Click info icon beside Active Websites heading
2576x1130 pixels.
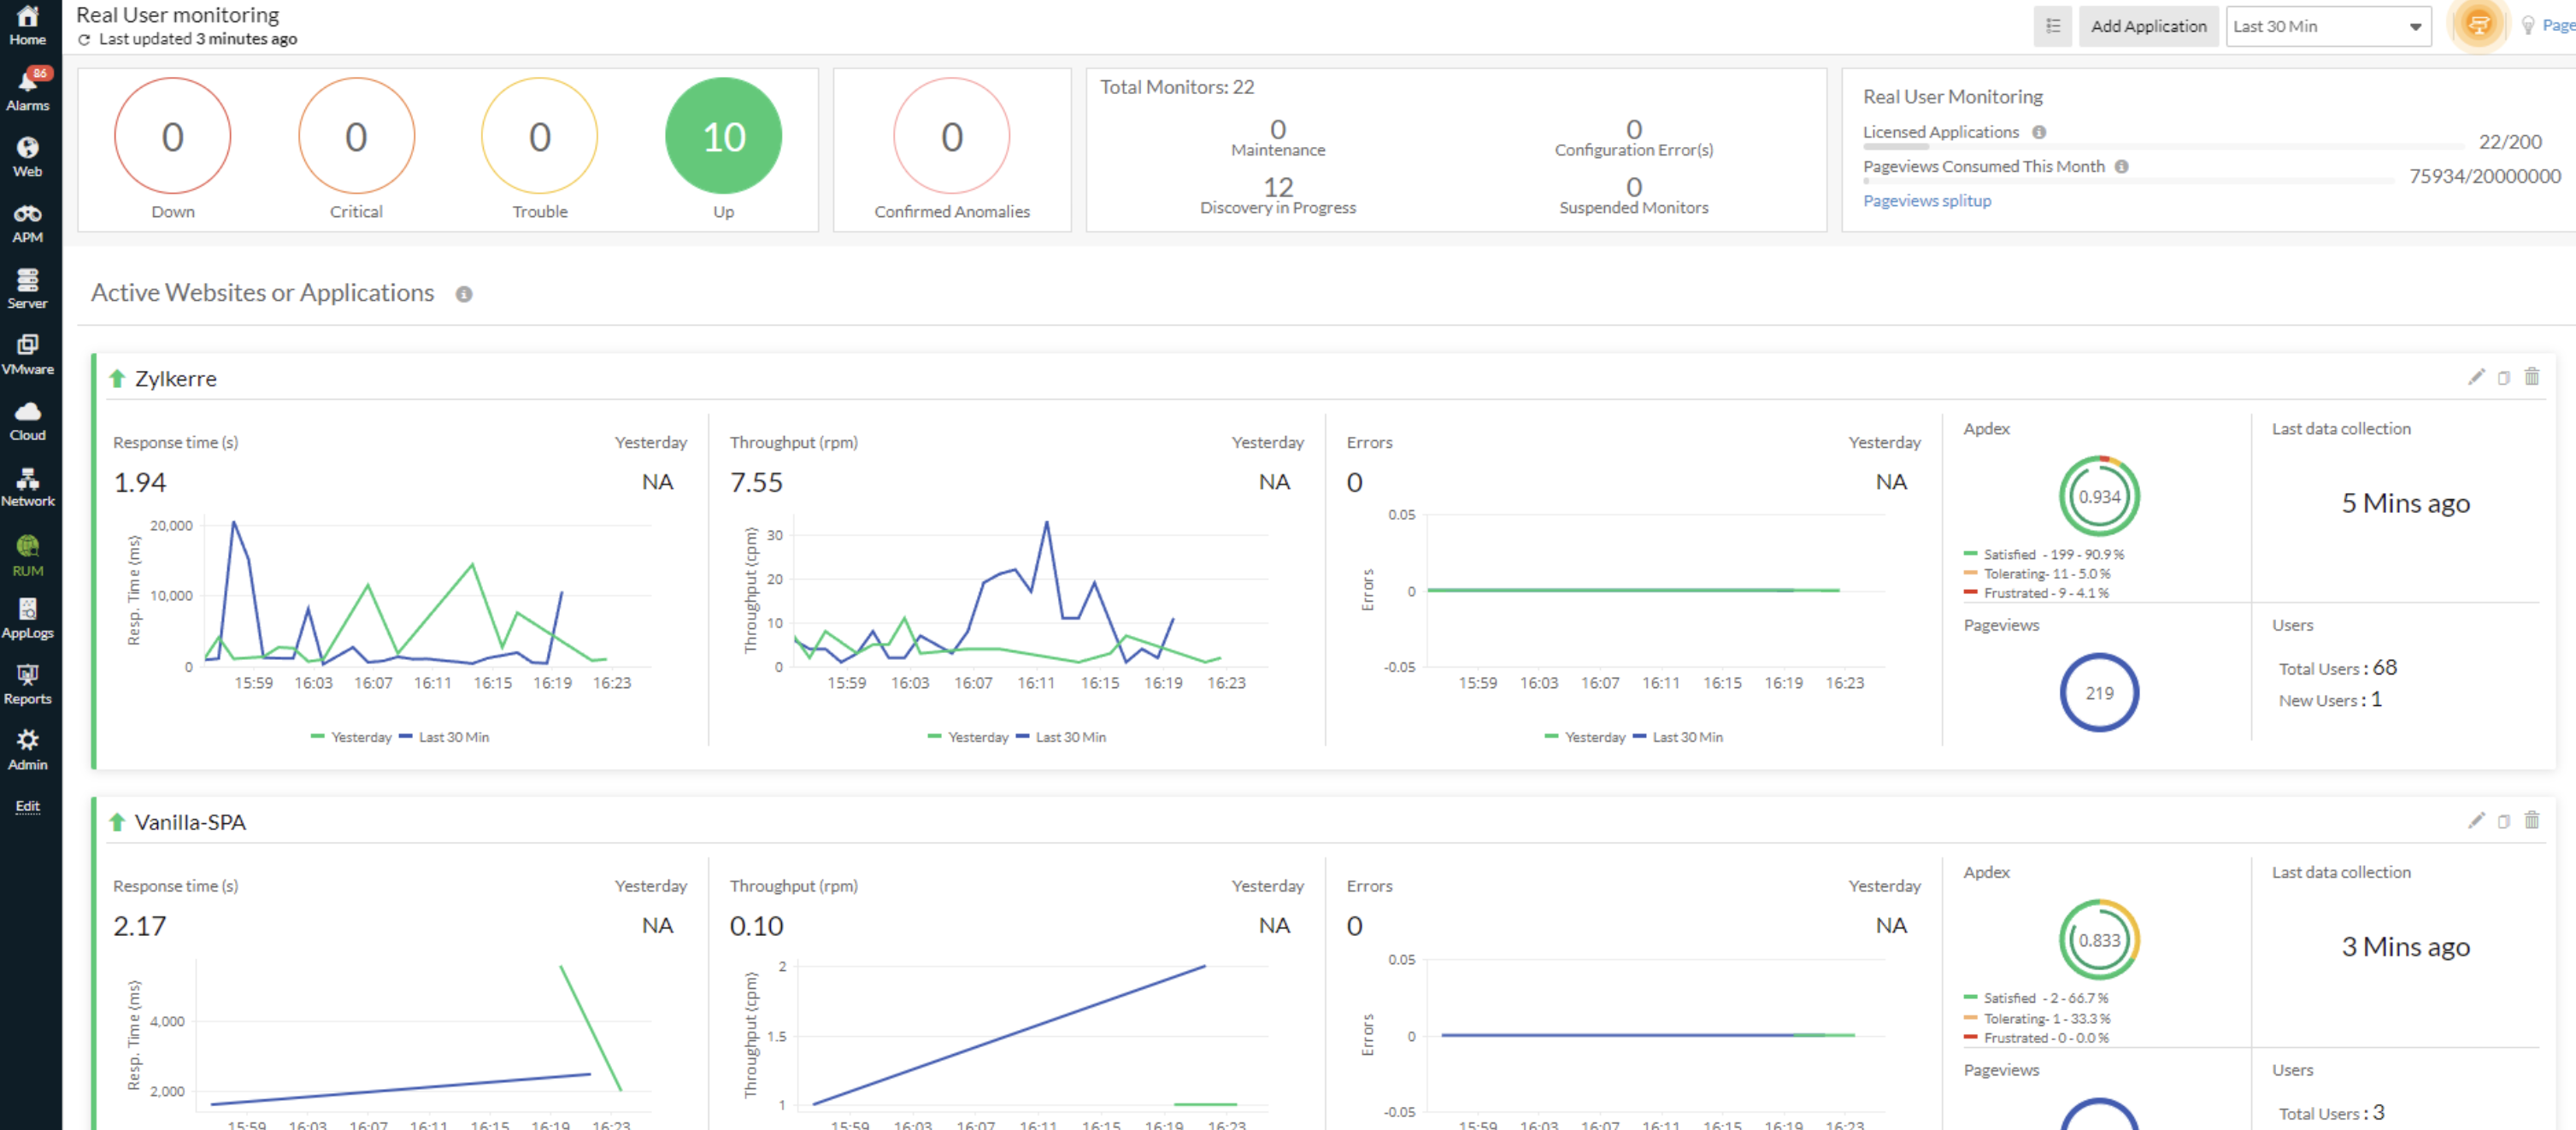(x=463, y=294)
